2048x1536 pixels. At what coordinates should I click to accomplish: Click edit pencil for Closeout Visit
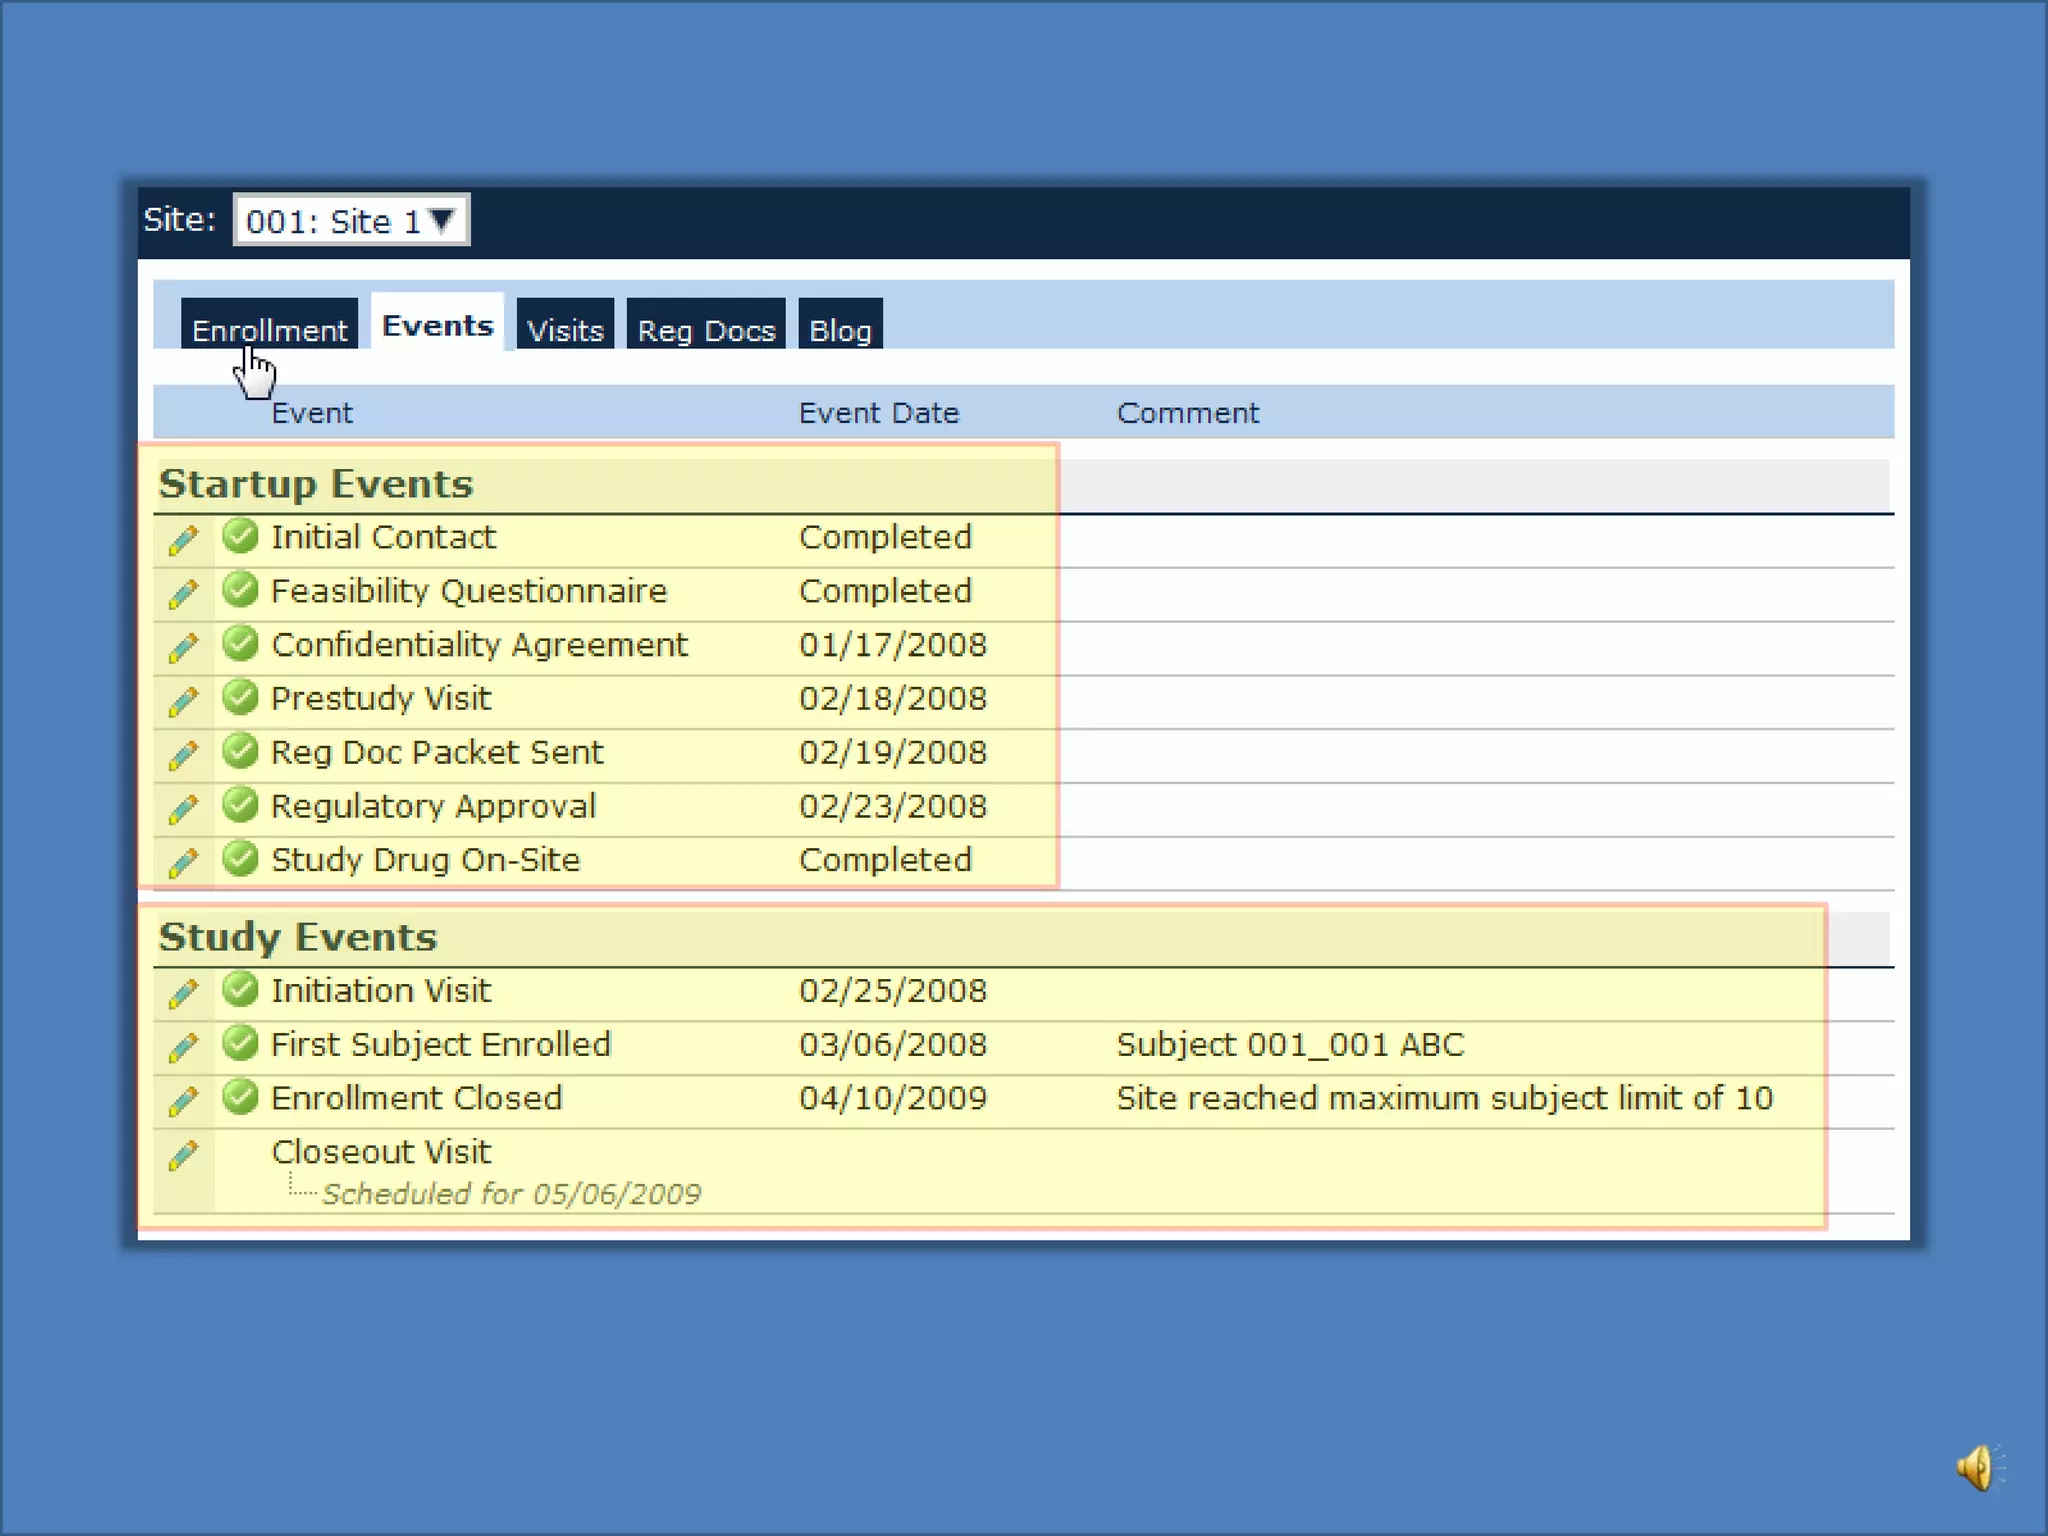click(183, 1155)
